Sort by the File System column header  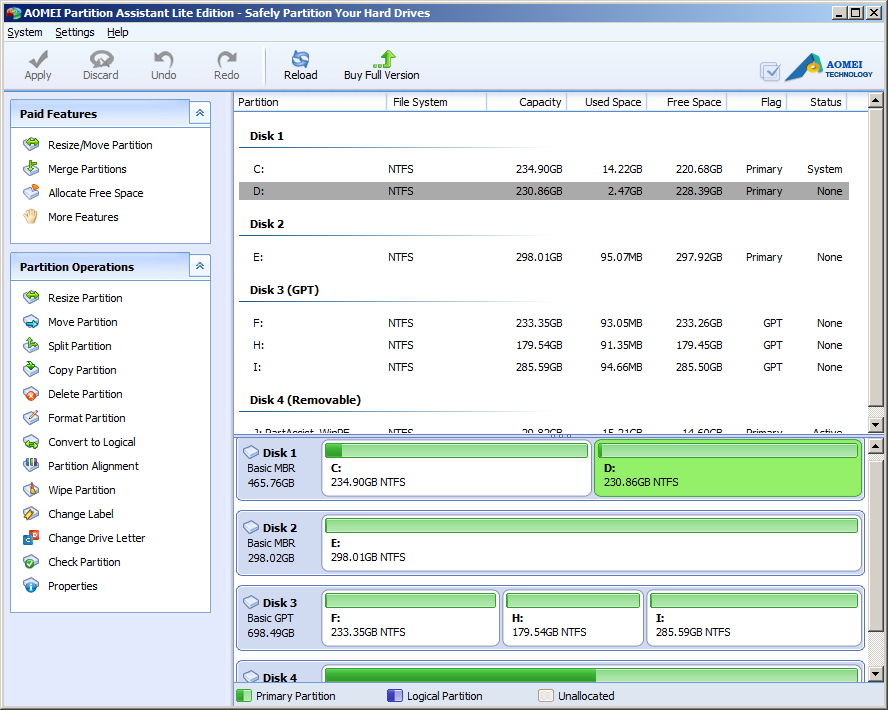pos(436,102)
